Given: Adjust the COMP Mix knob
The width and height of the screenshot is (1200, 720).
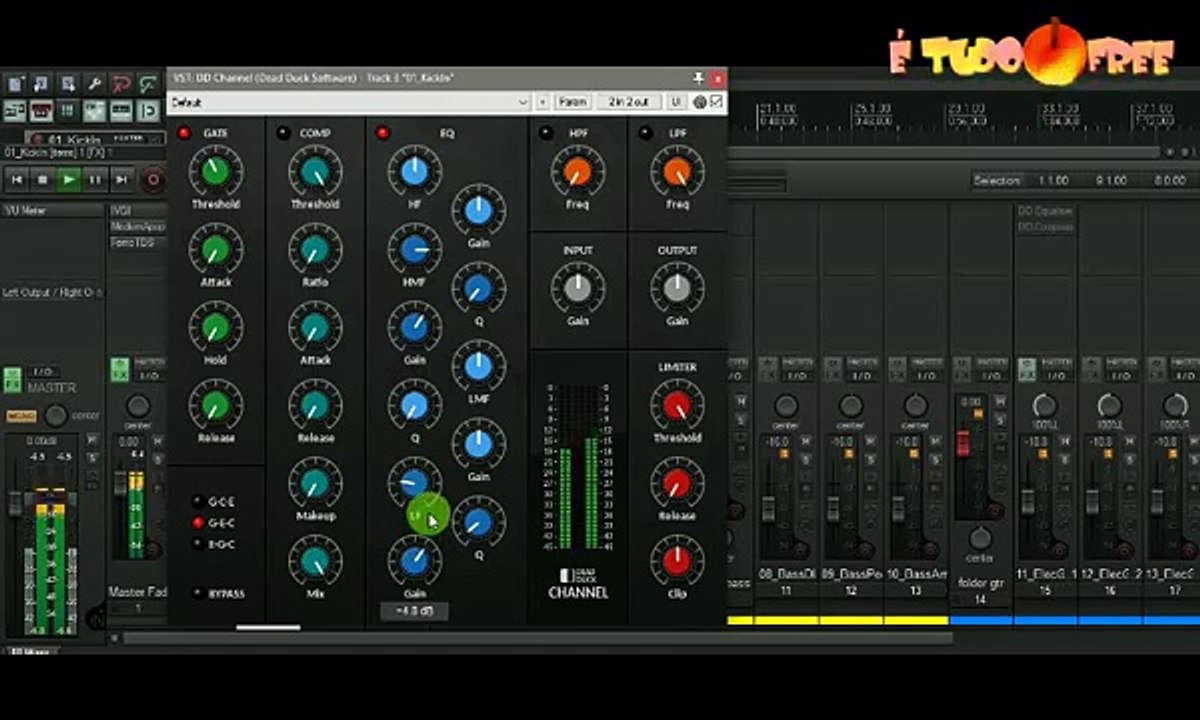Looking at the screenshot, I should coord(315,561).
